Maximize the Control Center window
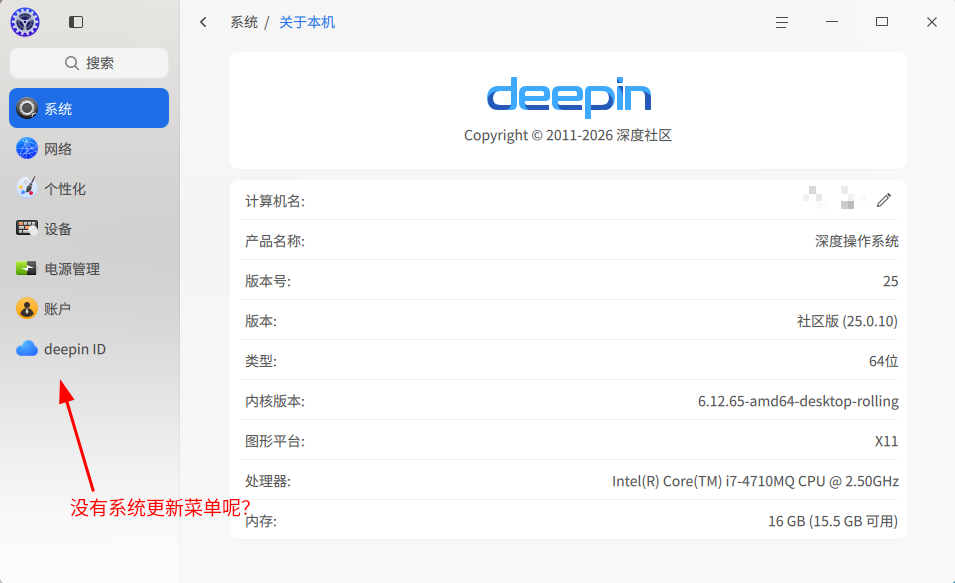 [882, 22]
